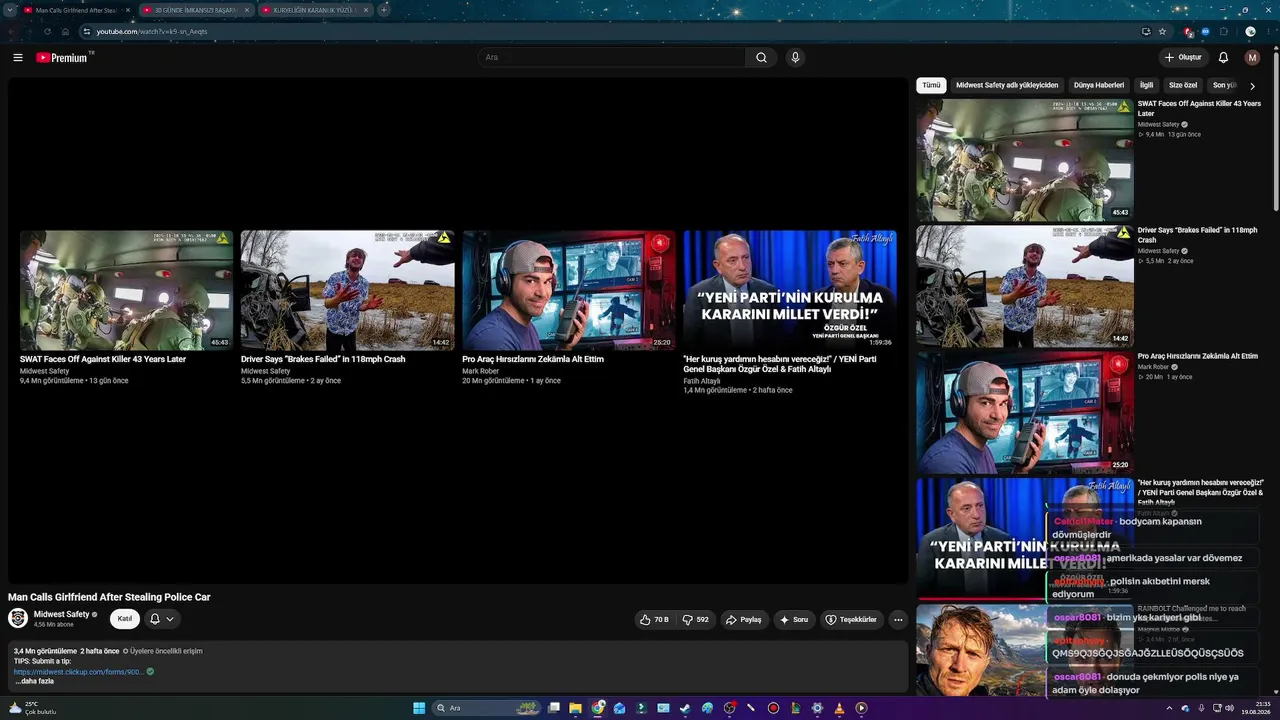Image resolution: width=1280 pixels, height=720 pixels.
Task: Click the 'Teşekkürler' thanks button
Action: click(851, 620)
